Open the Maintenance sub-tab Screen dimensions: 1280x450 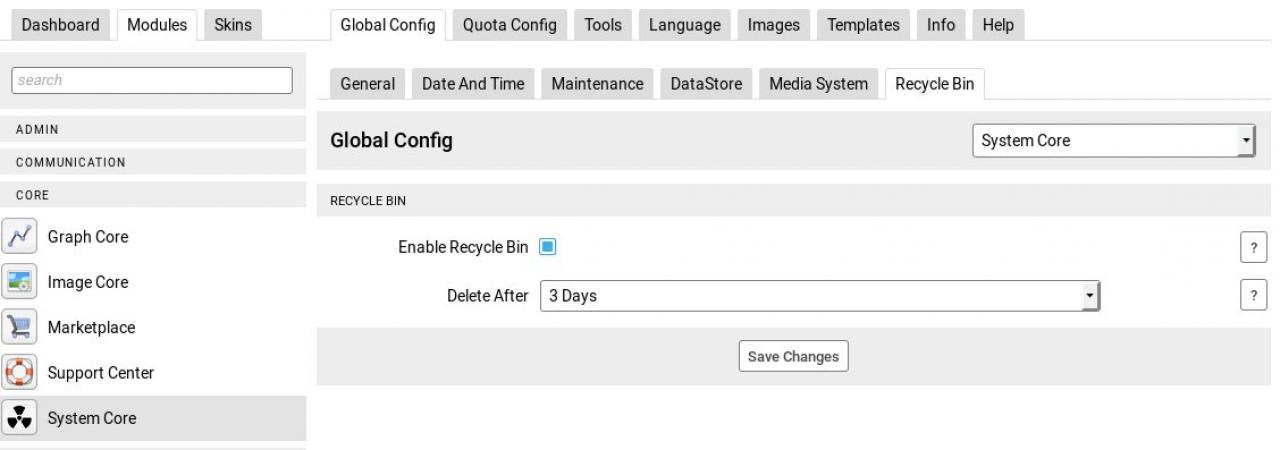tap(597, 84)
